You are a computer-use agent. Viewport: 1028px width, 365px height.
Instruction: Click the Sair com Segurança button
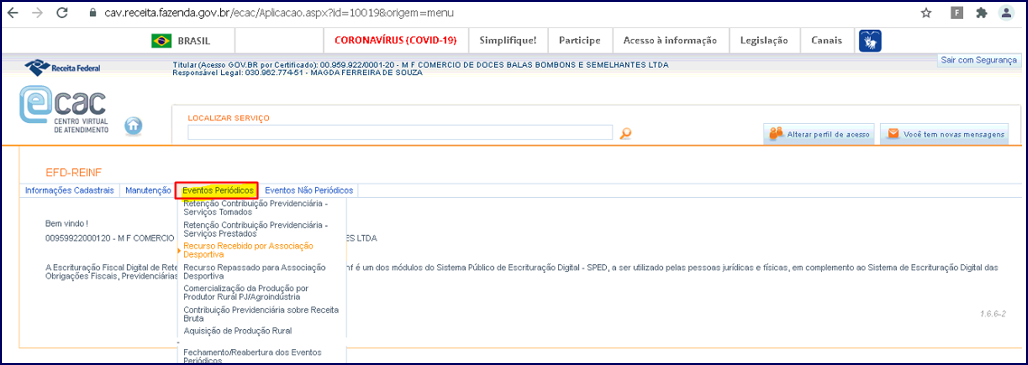pos(978,60)
